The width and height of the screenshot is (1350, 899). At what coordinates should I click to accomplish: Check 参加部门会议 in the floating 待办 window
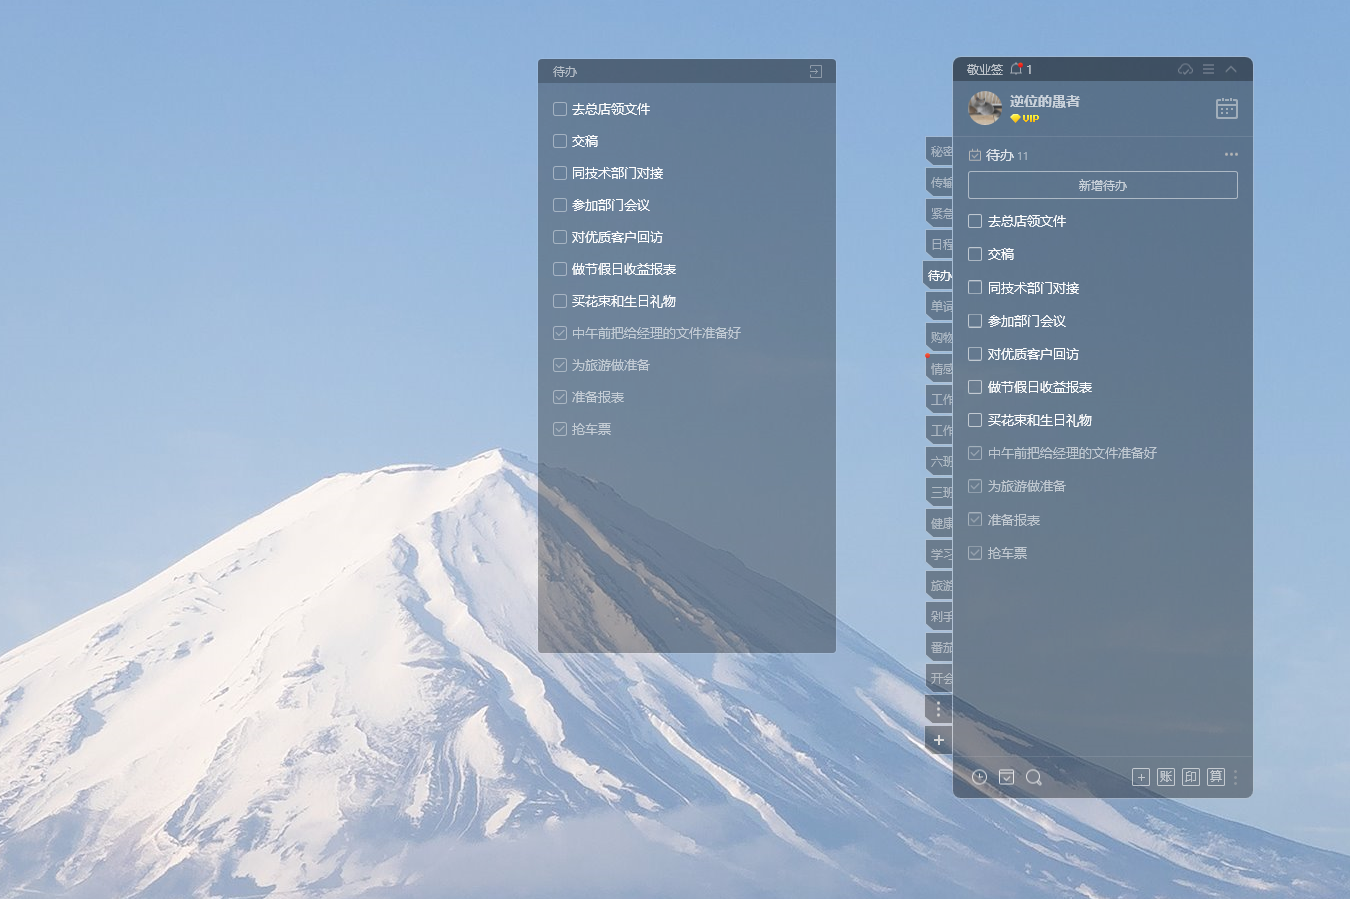tap(560, 205)
